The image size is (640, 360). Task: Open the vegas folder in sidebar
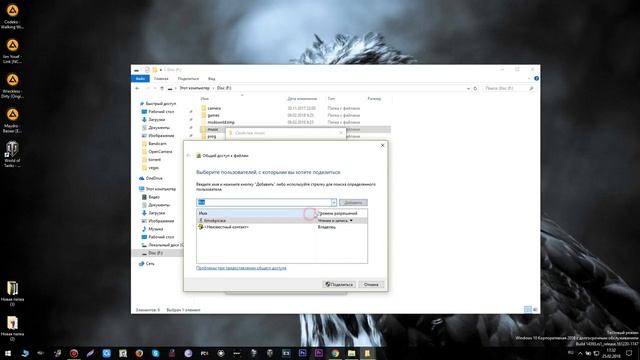click(153, 168)
